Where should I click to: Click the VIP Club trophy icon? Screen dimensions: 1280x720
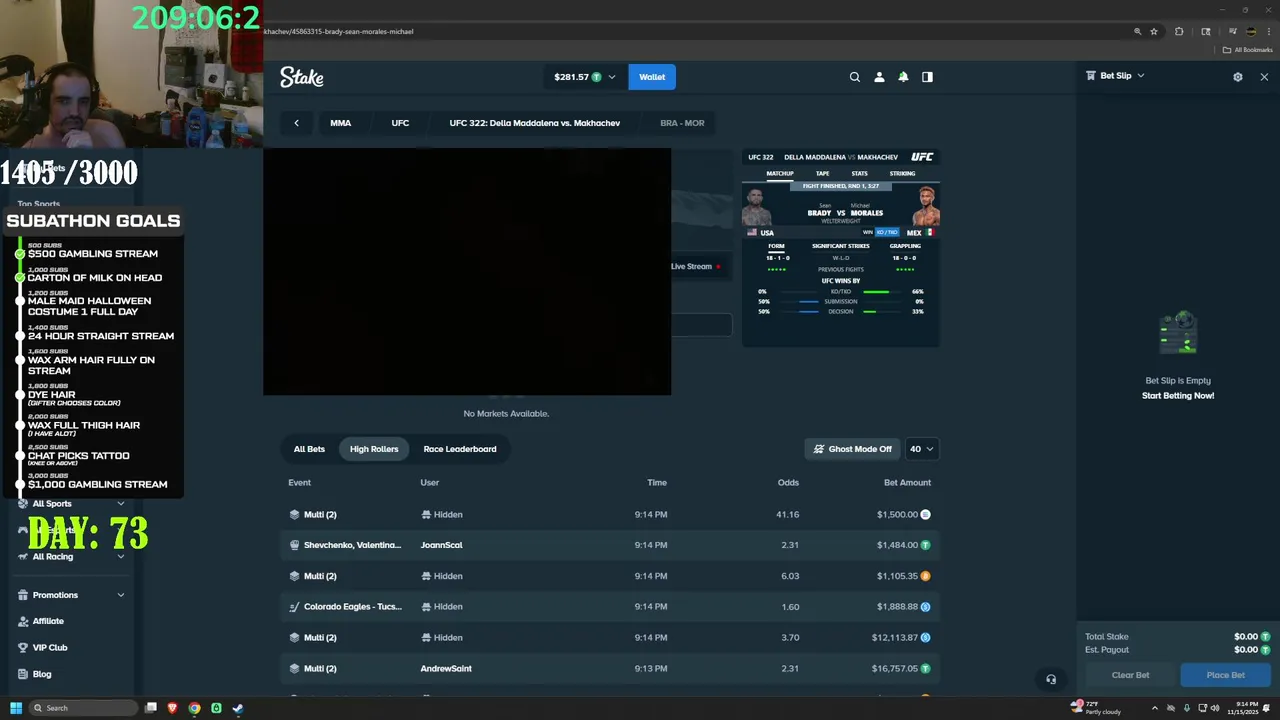(x=23, y=647)
